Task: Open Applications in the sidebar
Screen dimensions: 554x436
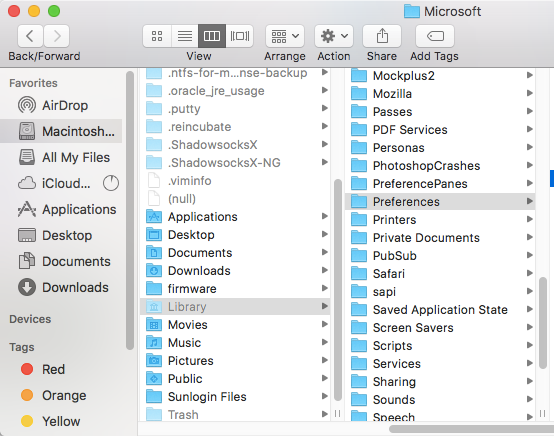Action: point(61,210)
